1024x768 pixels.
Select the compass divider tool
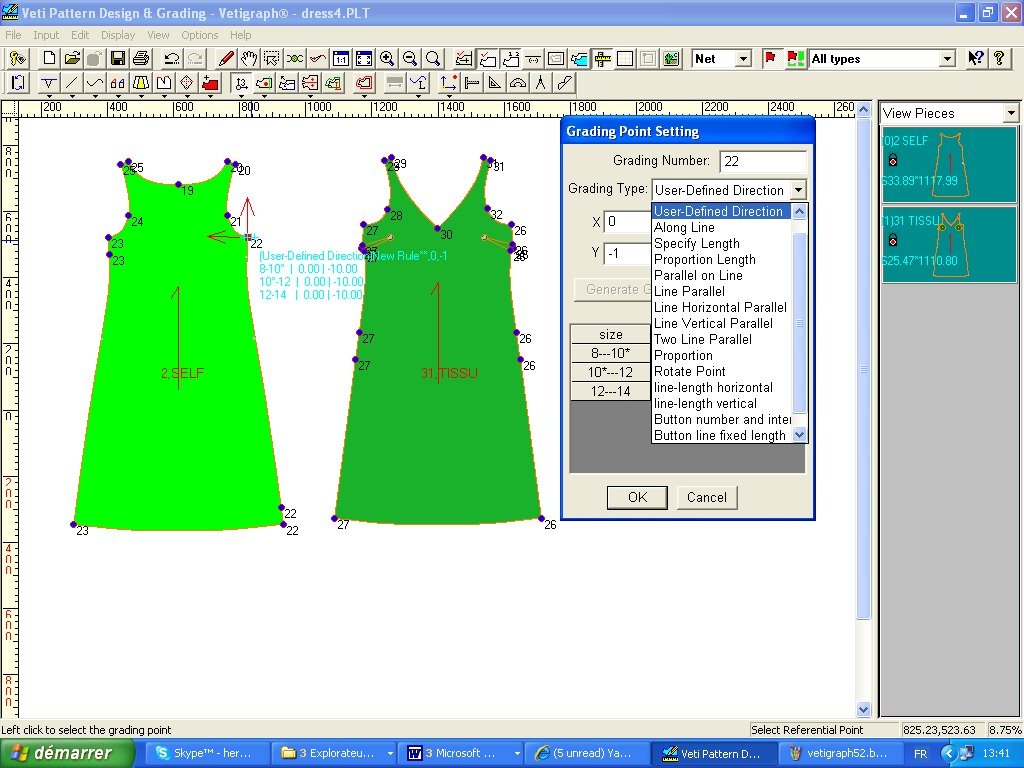click(x=541, y=83)
